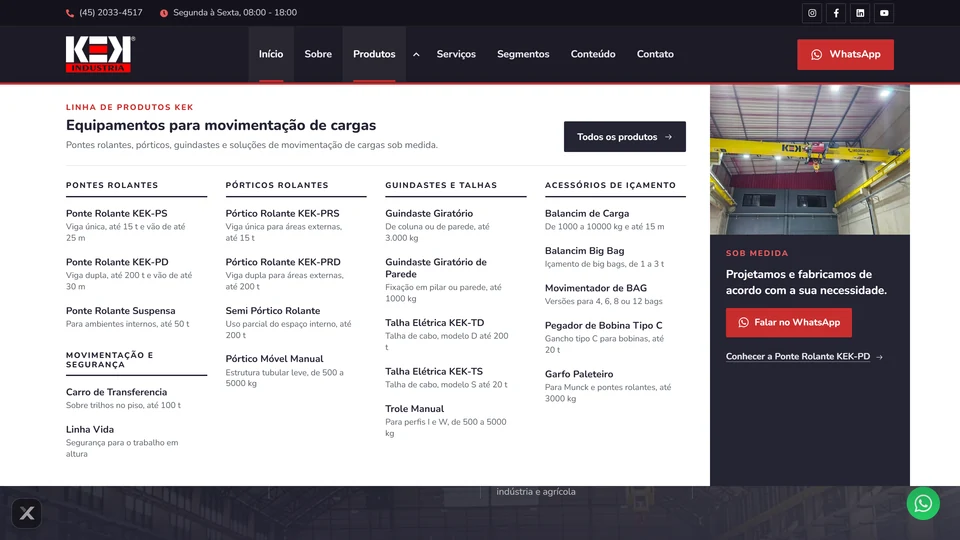The width and height of the screenshot is (960, 540).
Task: Click the overhead crane photo thumbnail
Action: pyautogui.click(x=809, y=160)
